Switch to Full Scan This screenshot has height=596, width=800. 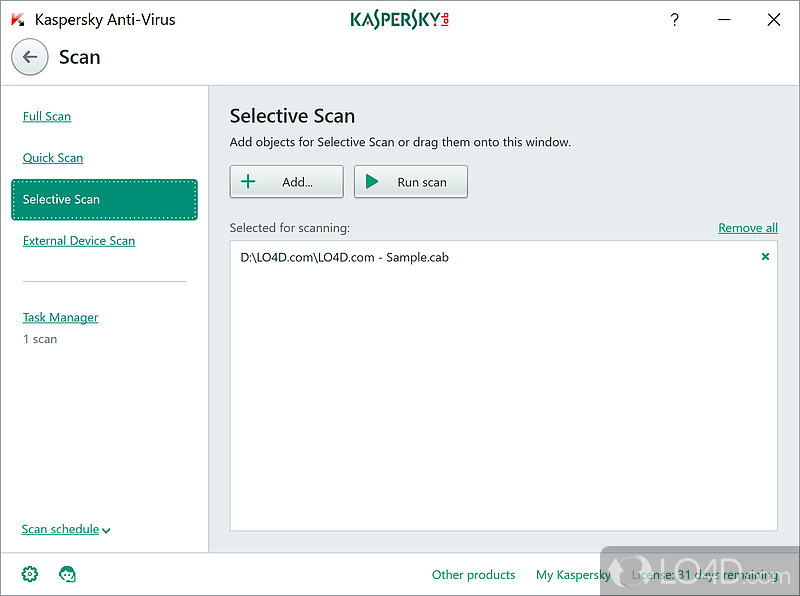click(x=47, y=116)
